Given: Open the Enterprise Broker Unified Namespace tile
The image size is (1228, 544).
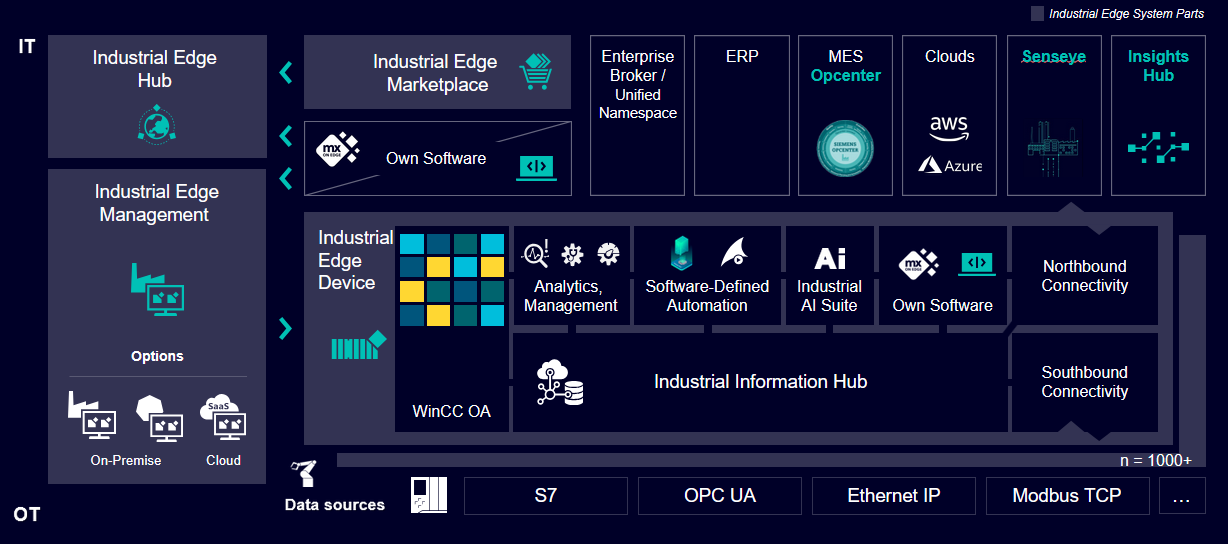Looking at the screenshot, I should click(x=637, y=115).
